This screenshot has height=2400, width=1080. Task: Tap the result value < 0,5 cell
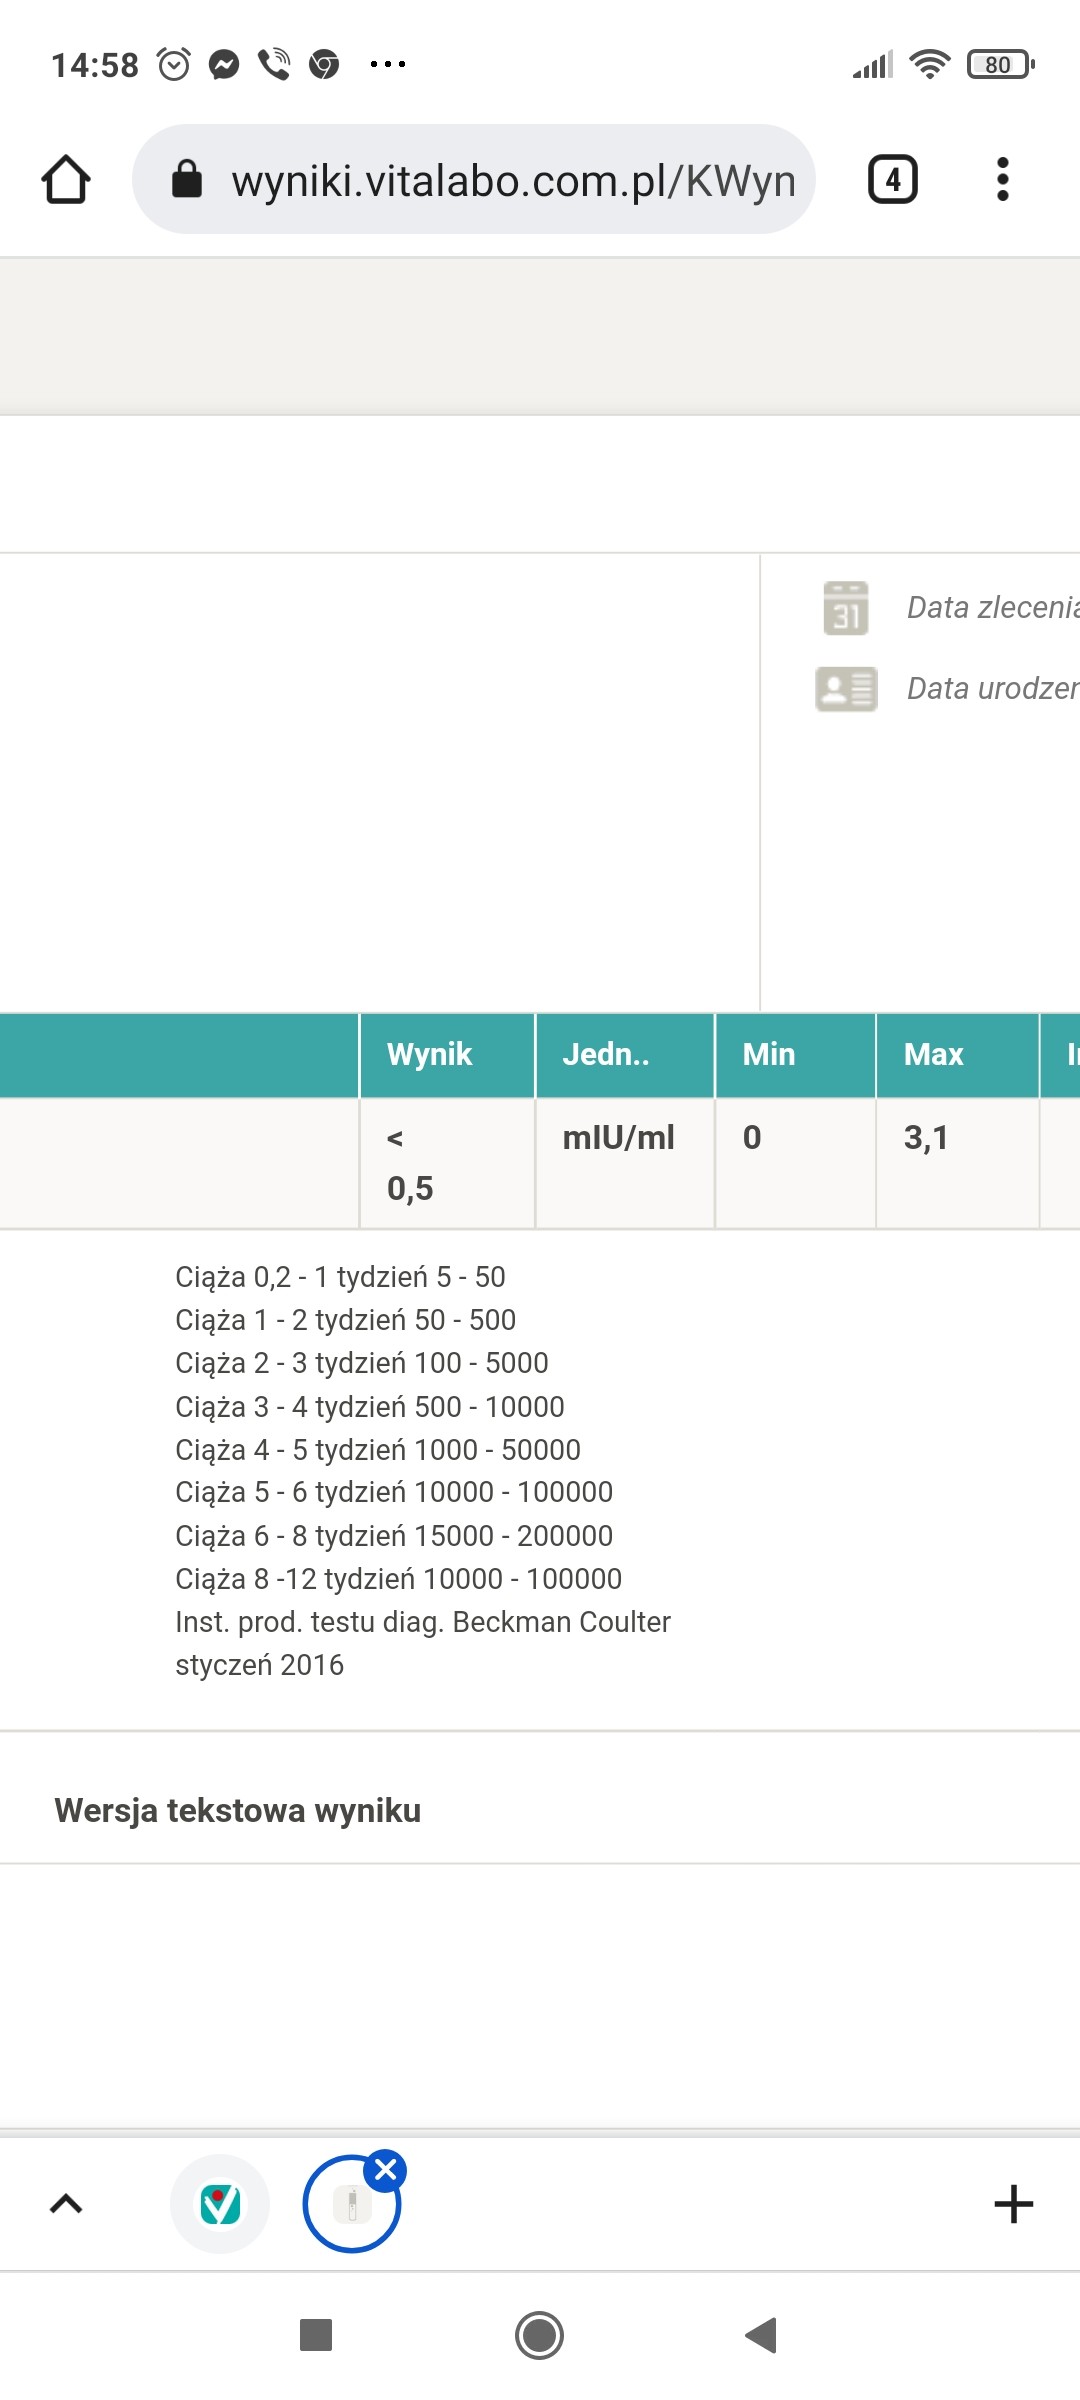click(411, 1163)
